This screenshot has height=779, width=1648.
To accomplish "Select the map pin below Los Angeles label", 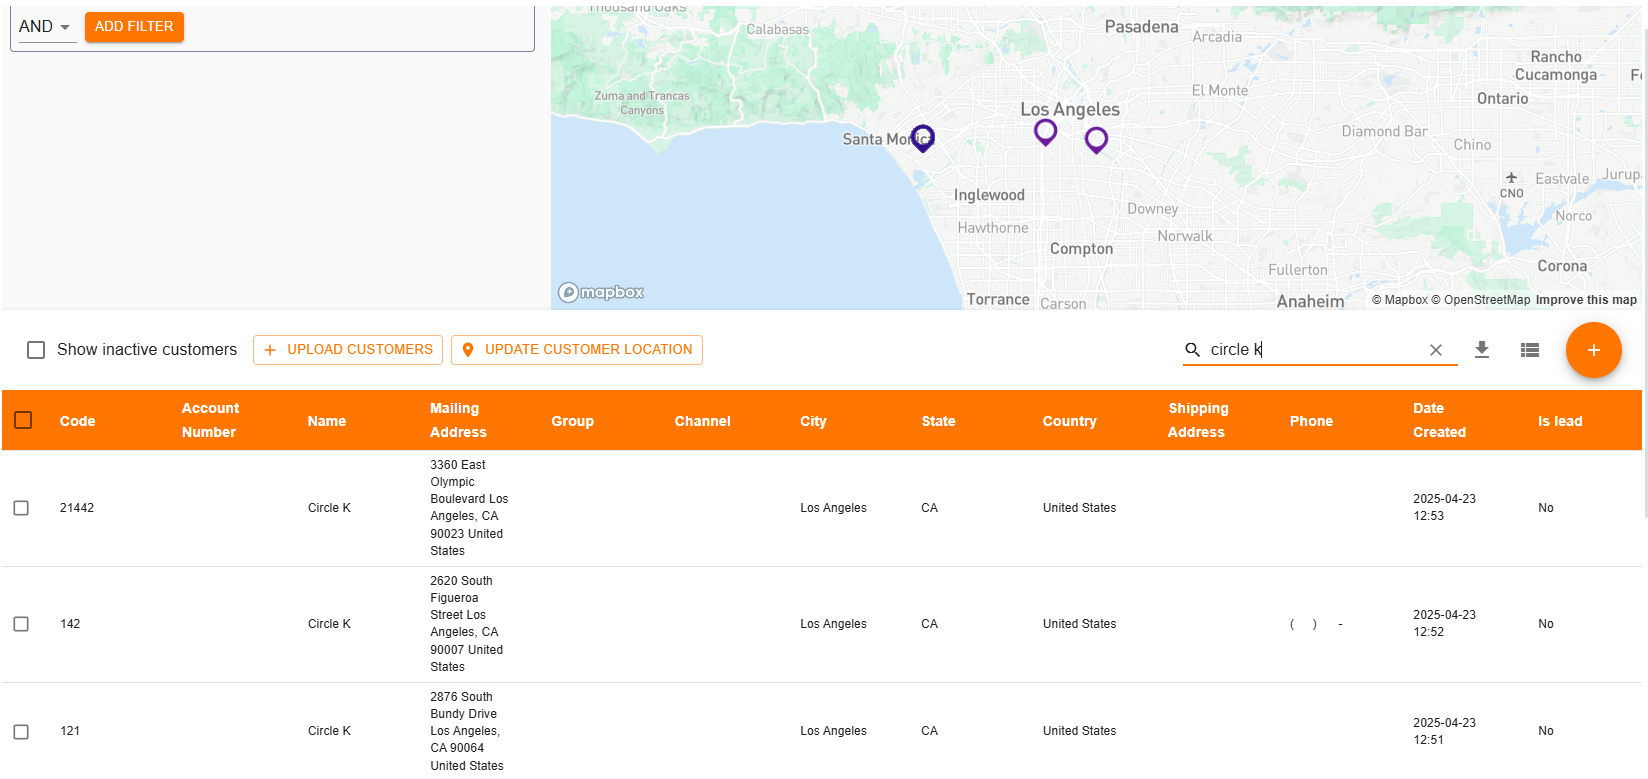I will pos(1046,132).
